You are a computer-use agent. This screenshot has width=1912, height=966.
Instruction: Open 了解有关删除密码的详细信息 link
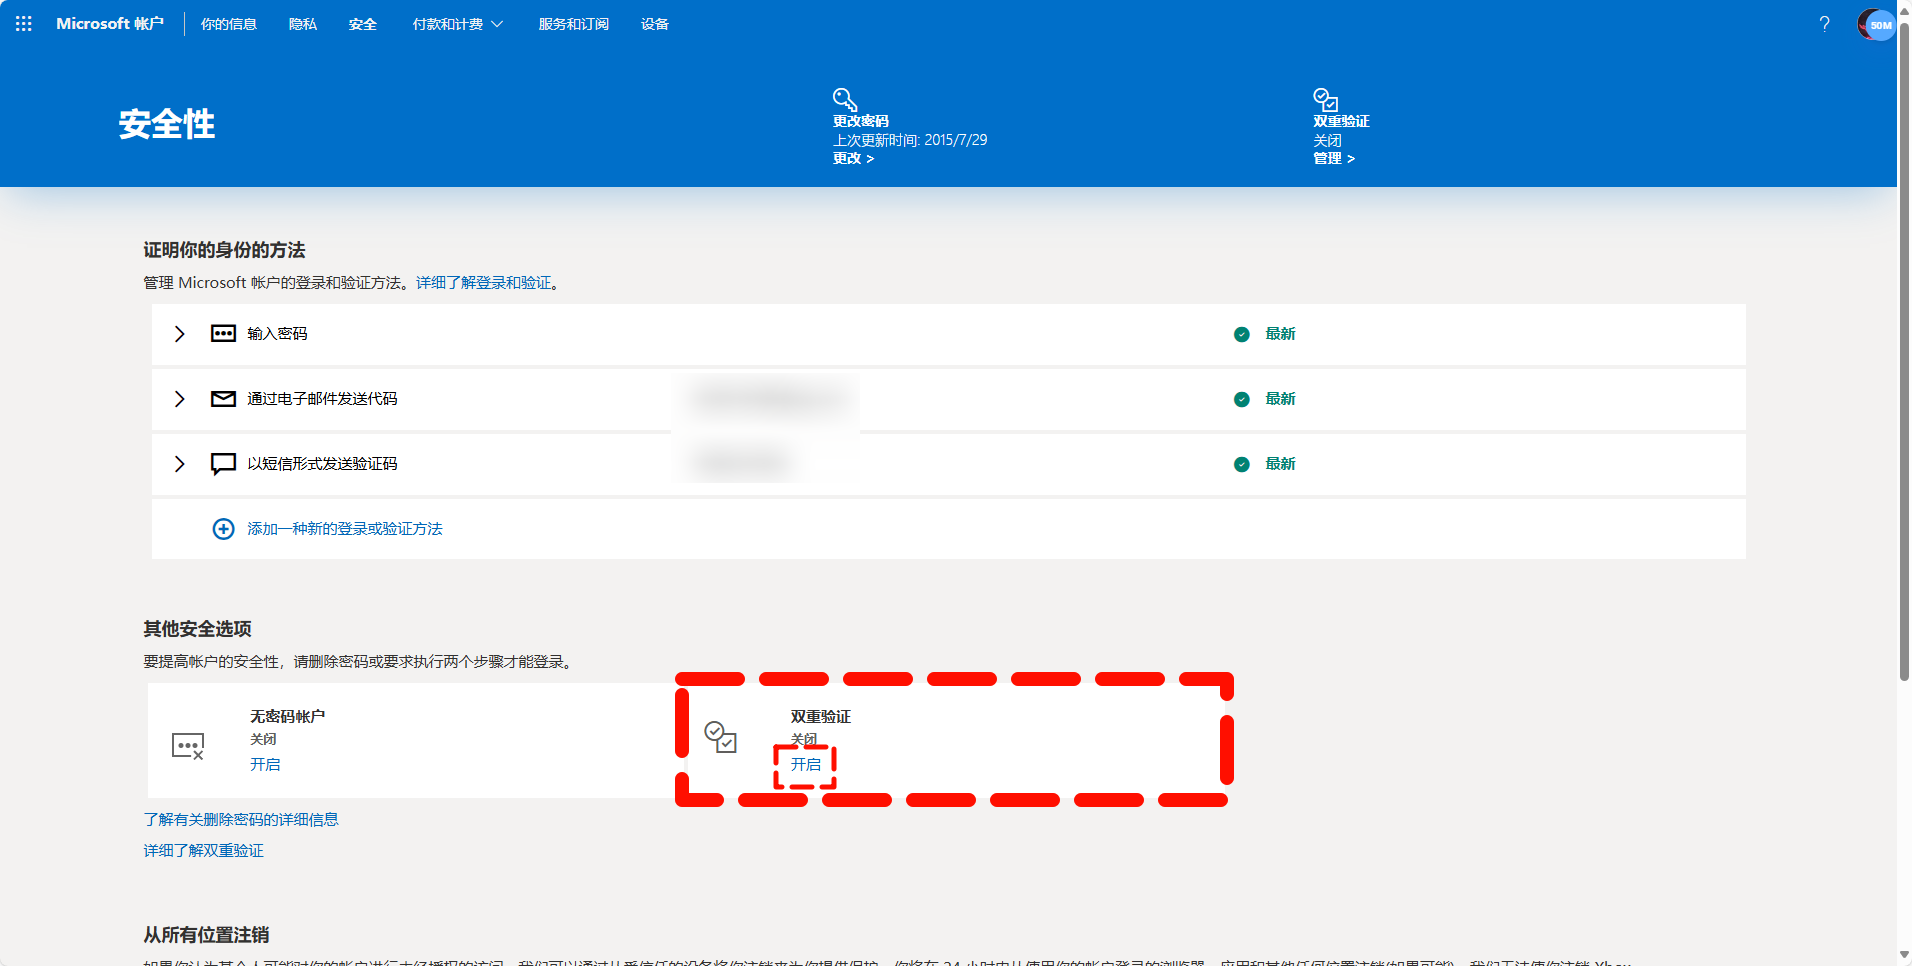(x=241, y=820)
